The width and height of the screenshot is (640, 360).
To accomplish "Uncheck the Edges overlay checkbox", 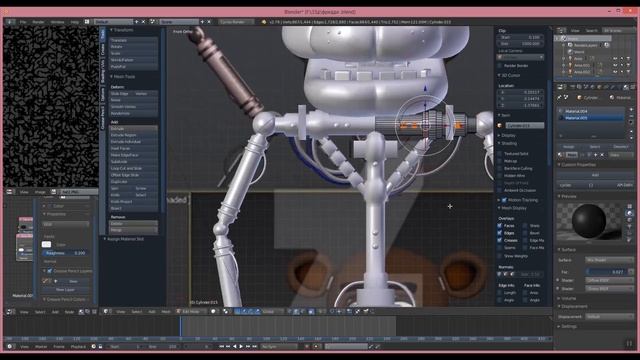I will (x=500, y=233).
